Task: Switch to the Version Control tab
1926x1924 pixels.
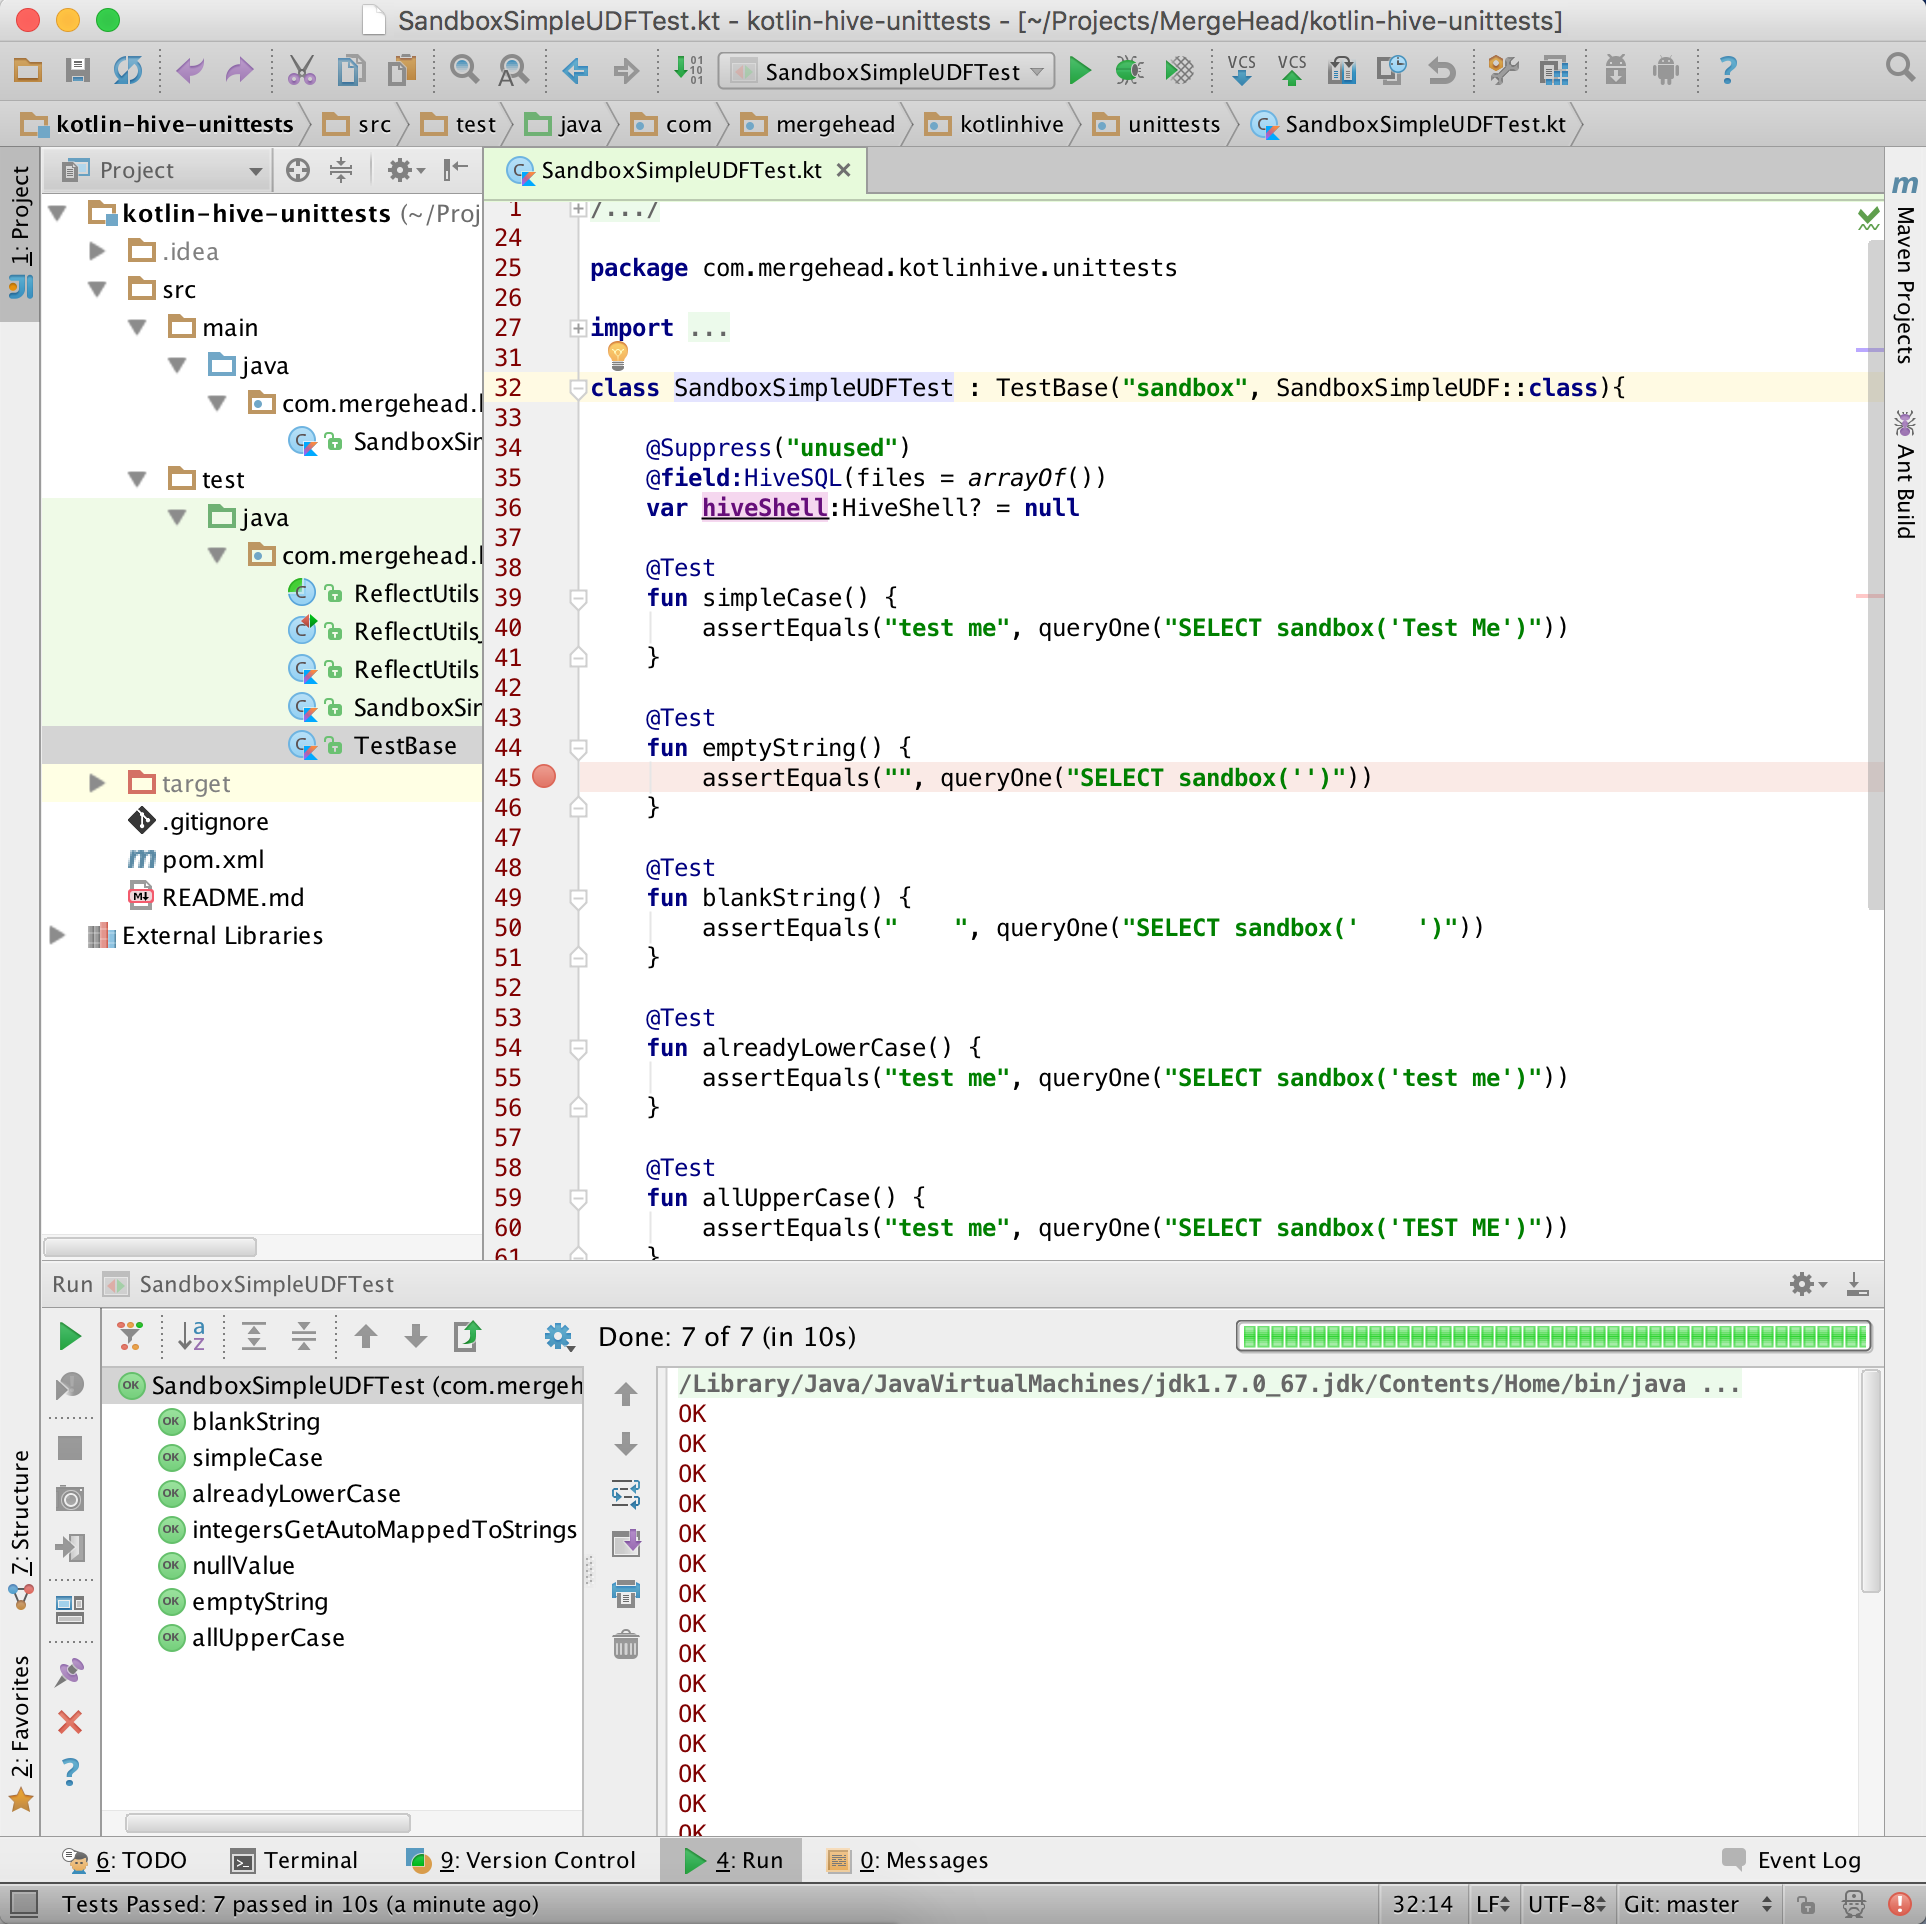Action: click(521, 1861)
